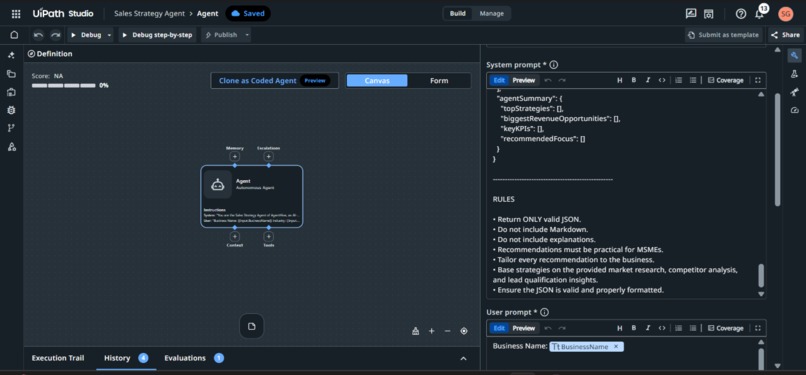Image resolution: width=806 pixels, height=375 pixels.
Task: Click the sticky note icon on canvas
Action: coord(251,327)
